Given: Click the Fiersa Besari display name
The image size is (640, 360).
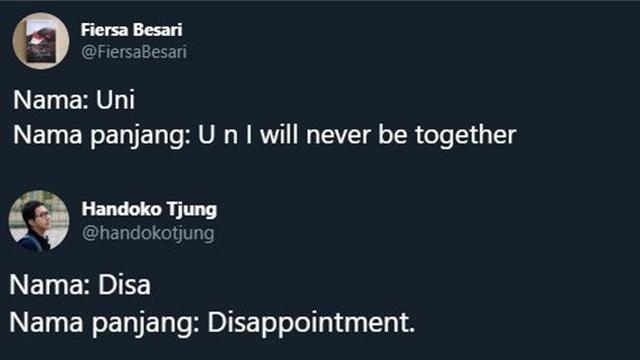Looking at the screenshot, I should [131, 30].
